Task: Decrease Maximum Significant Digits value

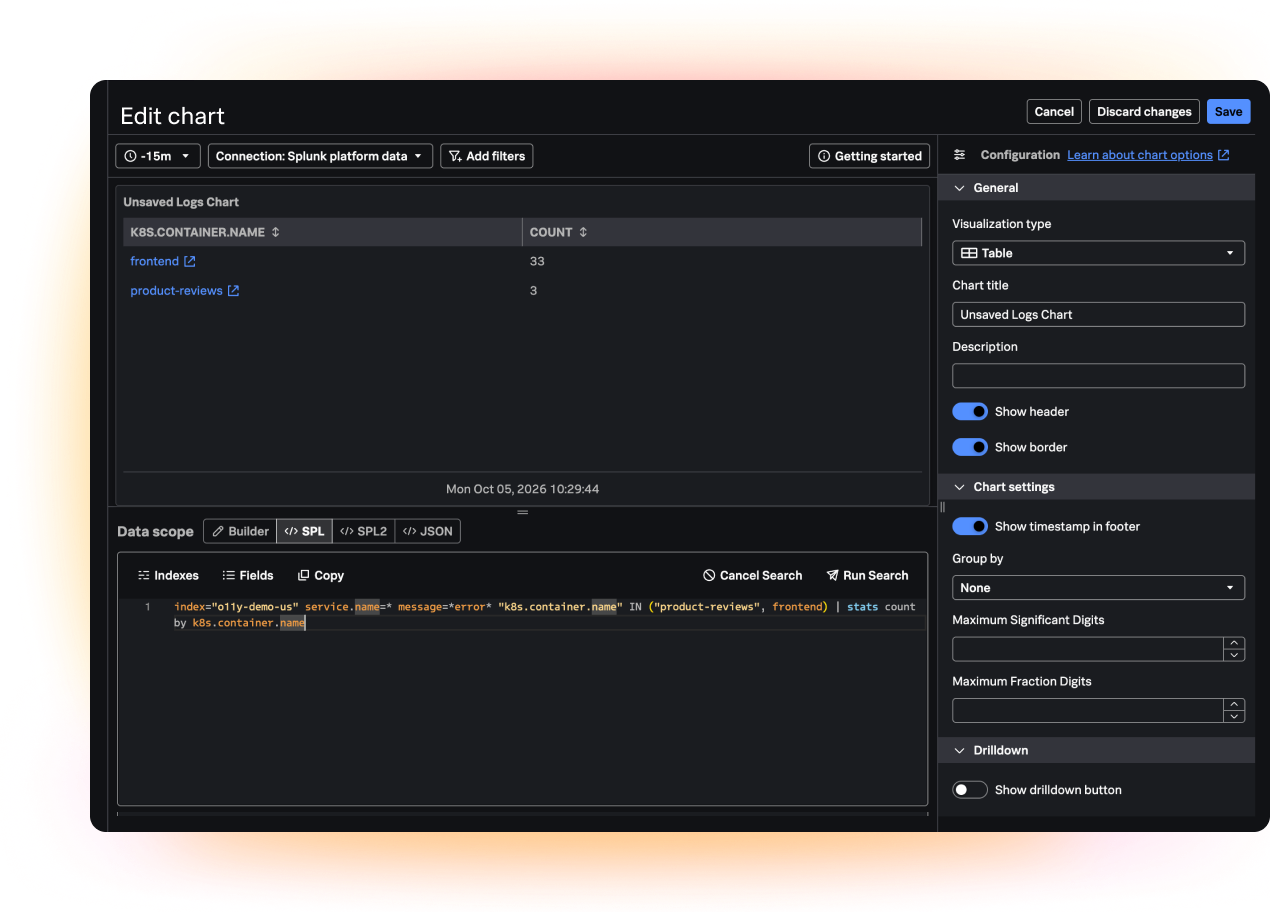Action: tap(1234, 655)
